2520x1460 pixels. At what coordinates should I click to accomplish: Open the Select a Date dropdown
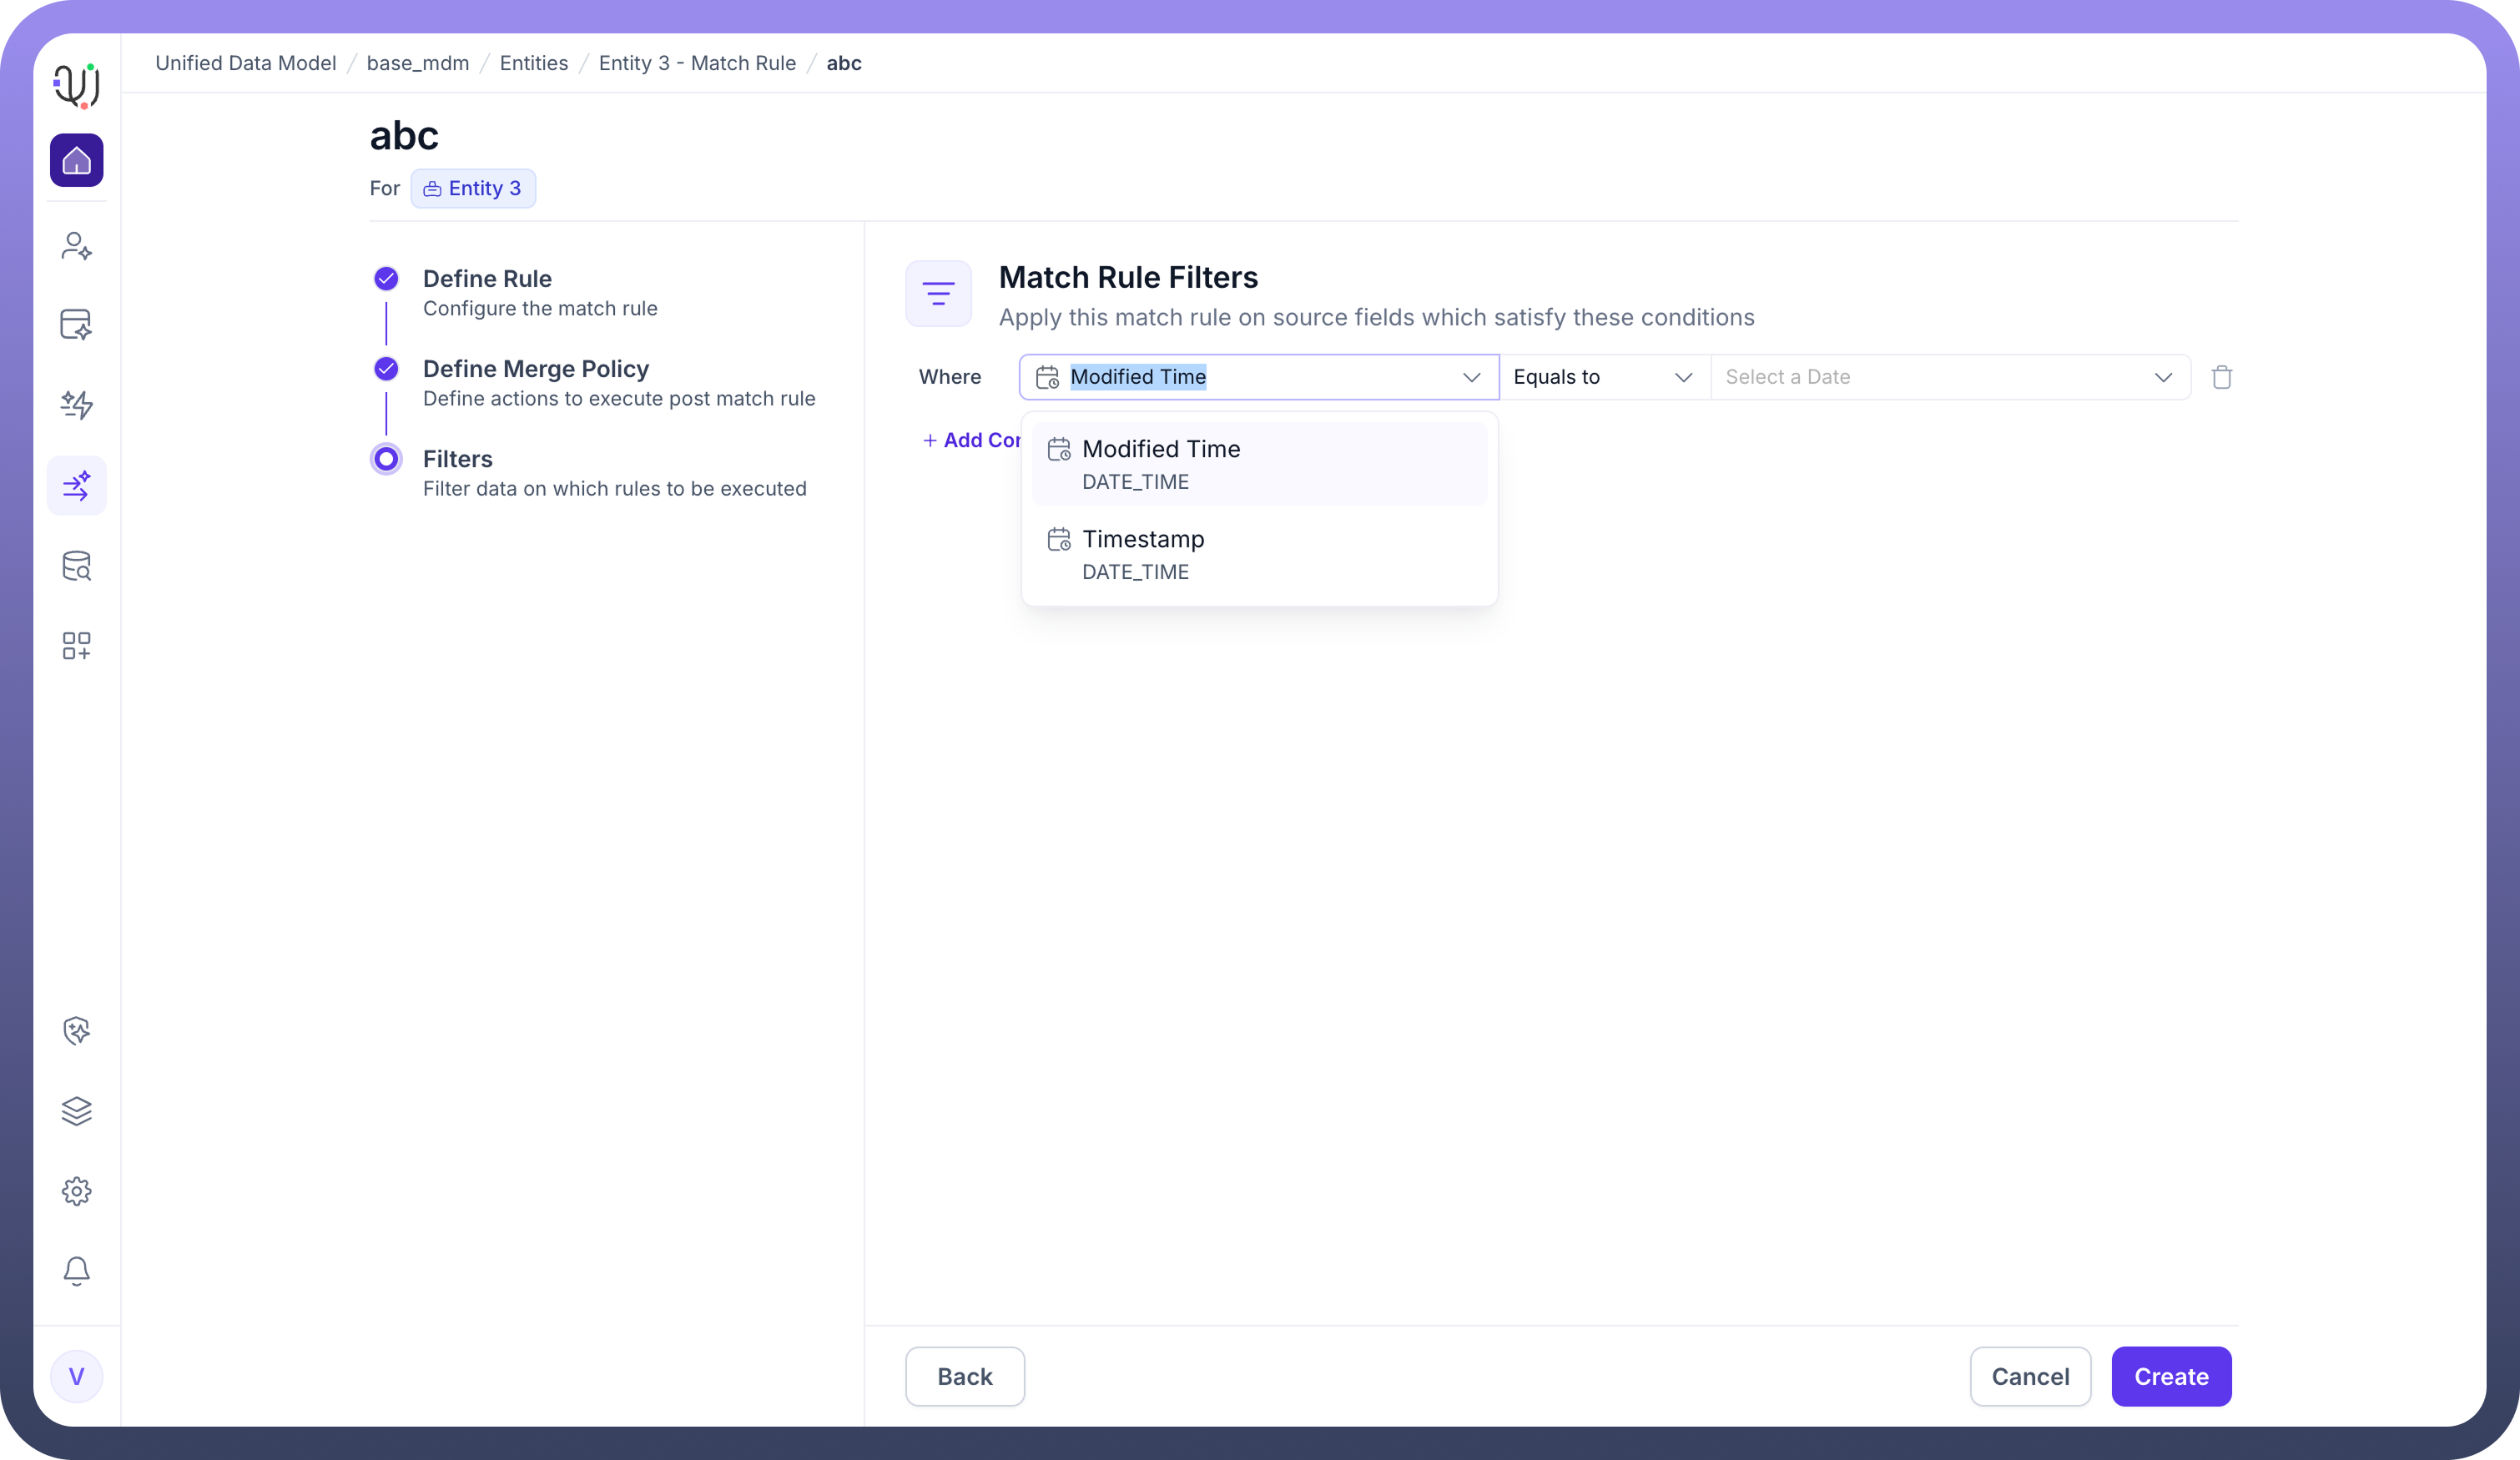[1948, 377]
